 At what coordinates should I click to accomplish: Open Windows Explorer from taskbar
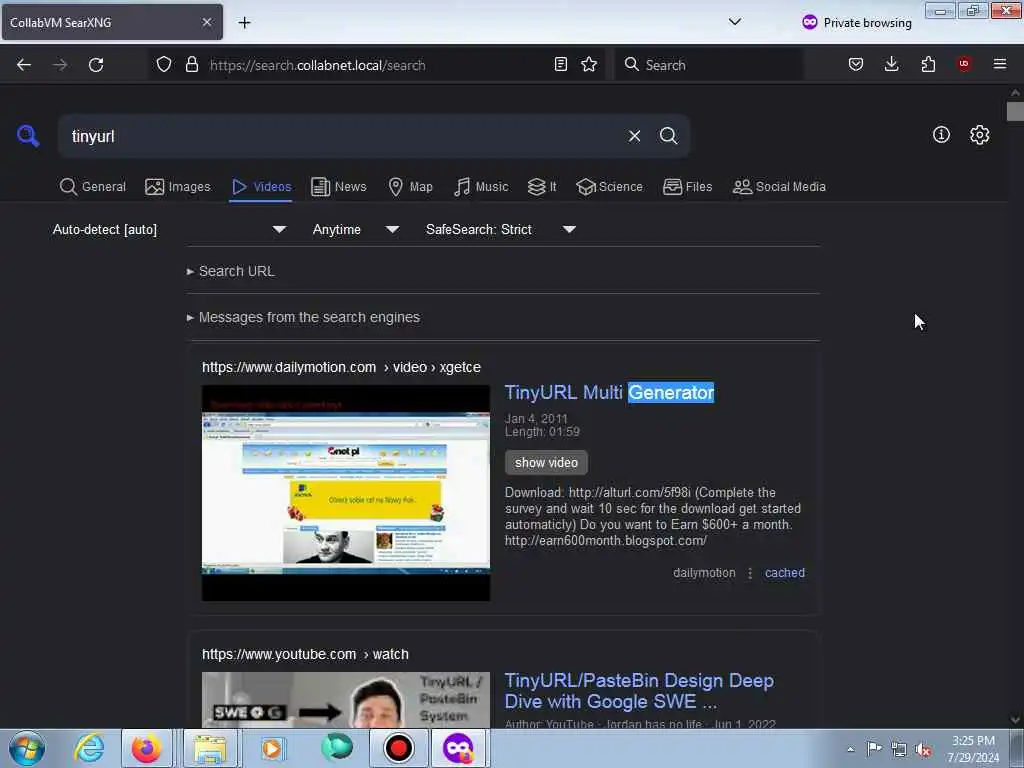click(209, 748)
